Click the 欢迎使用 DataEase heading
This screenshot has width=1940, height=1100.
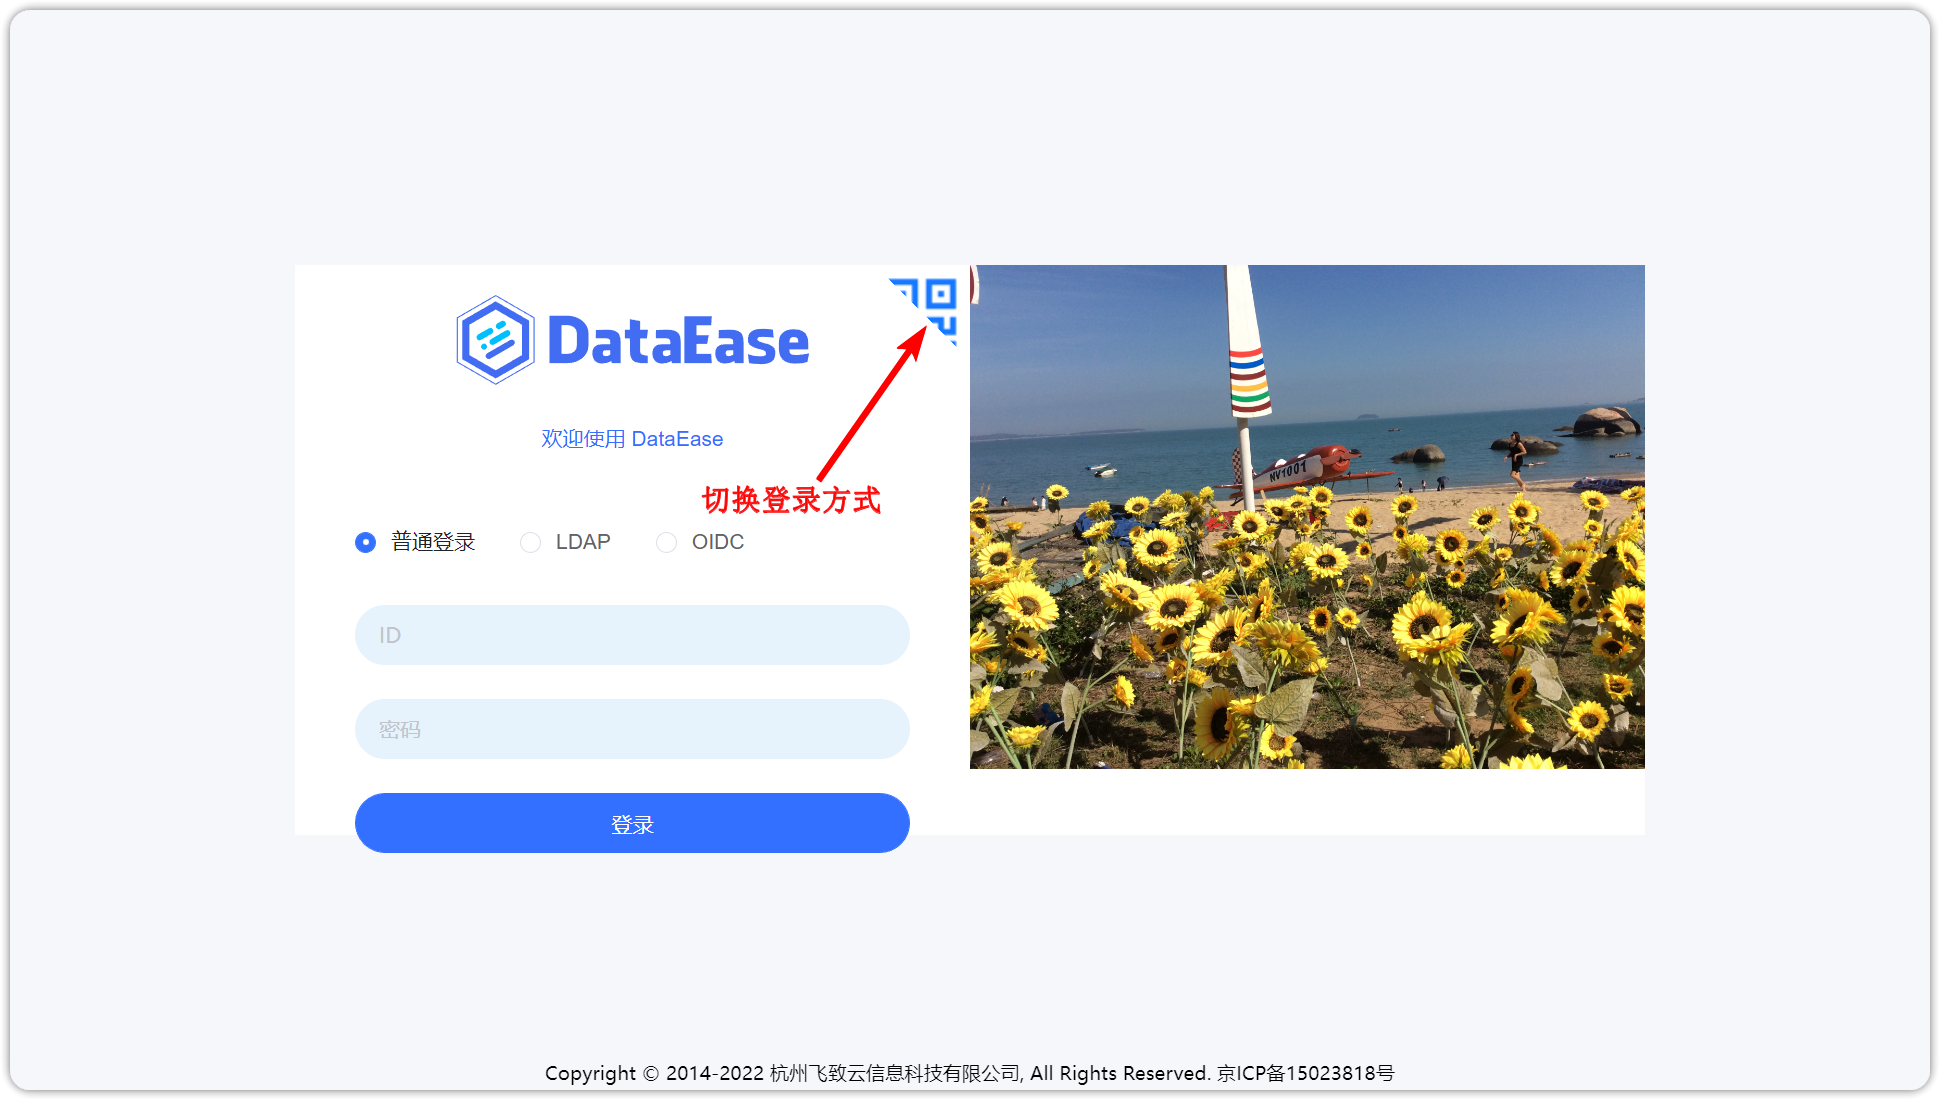pyautogui.click(x=631, y=438)
